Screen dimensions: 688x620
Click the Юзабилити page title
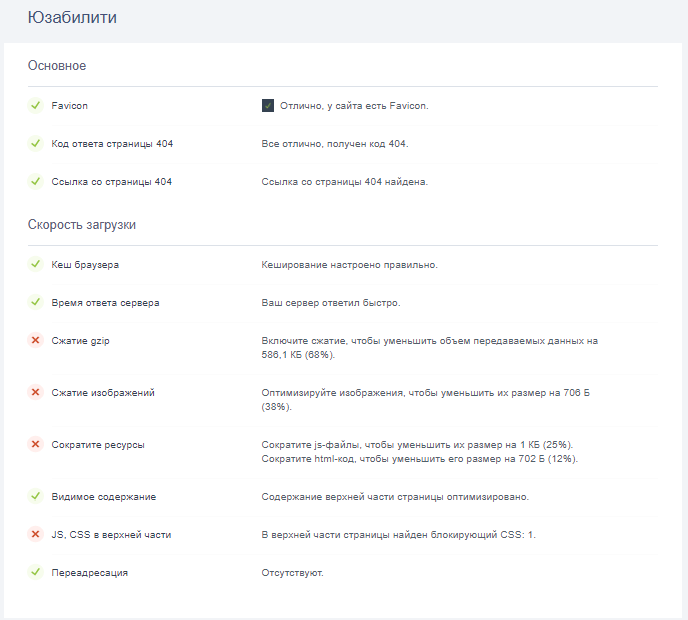click(x=72, y=17)
